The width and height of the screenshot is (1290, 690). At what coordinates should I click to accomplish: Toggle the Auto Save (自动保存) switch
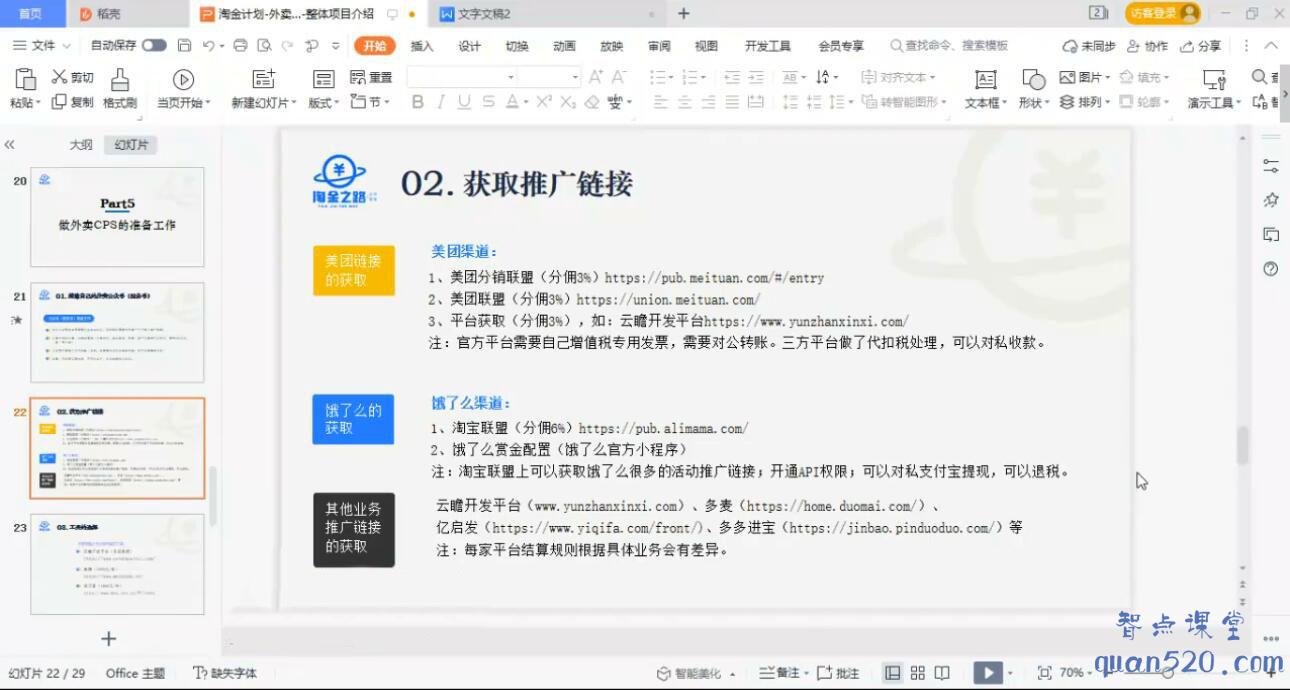(x=154, y=46)
